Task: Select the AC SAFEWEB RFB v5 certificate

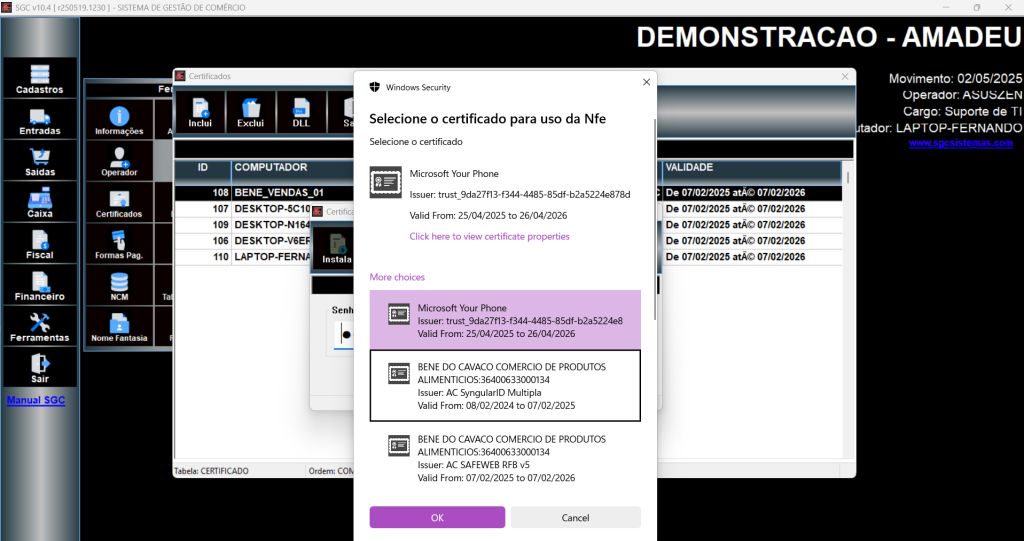Action: [505, 458]
